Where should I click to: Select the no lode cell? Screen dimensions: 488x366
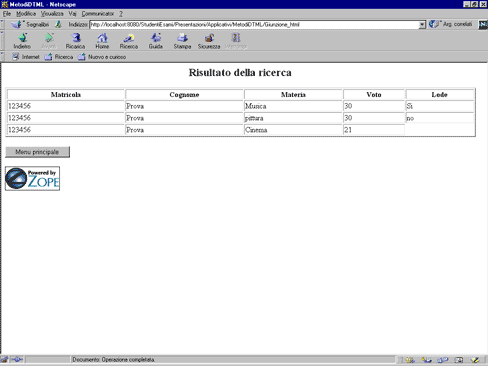click(440, 118)
